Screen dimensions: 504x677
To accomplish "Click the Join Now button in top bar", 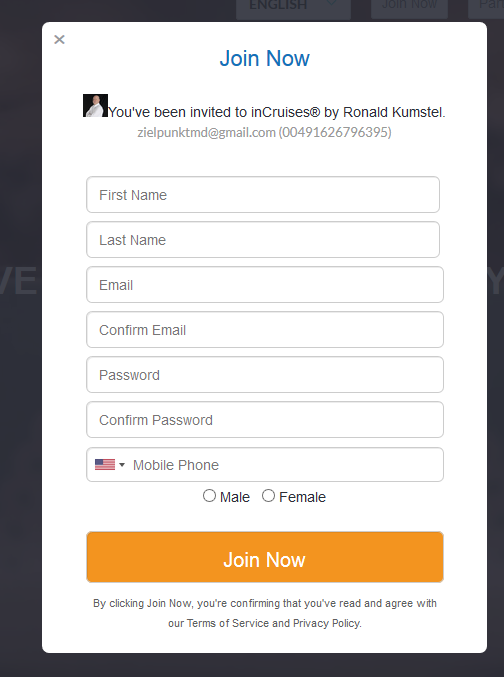I will tap(409, 6).
